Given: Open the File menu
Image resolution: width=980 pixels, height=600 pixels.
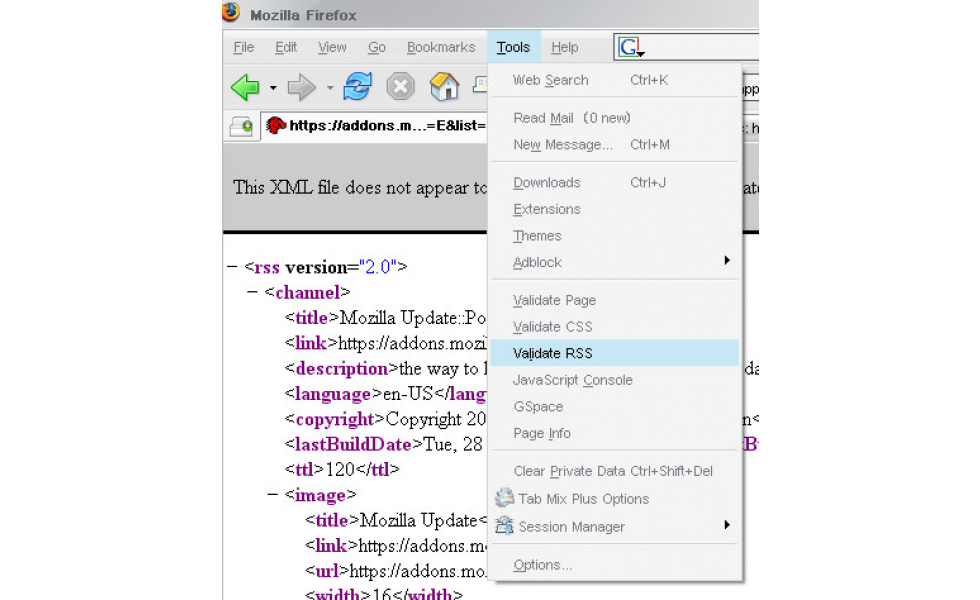Looking at the screenshot, I should (244, 48).
